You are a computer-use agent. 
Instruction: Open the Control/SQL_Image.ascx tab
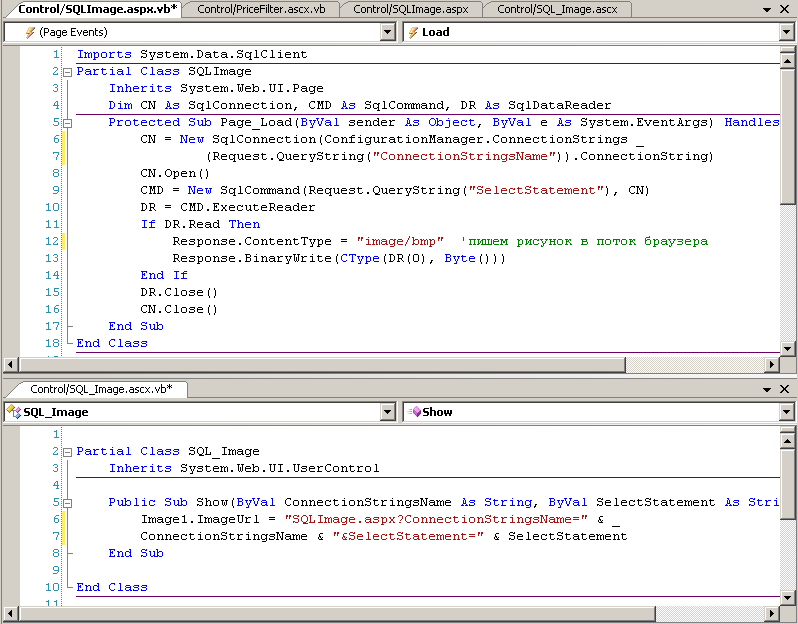point(557,9)
